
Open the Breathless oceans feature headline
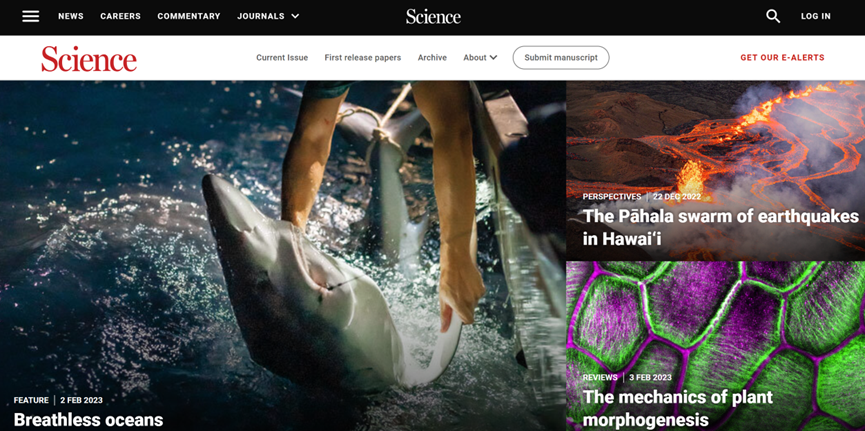(x=88, y=419)
